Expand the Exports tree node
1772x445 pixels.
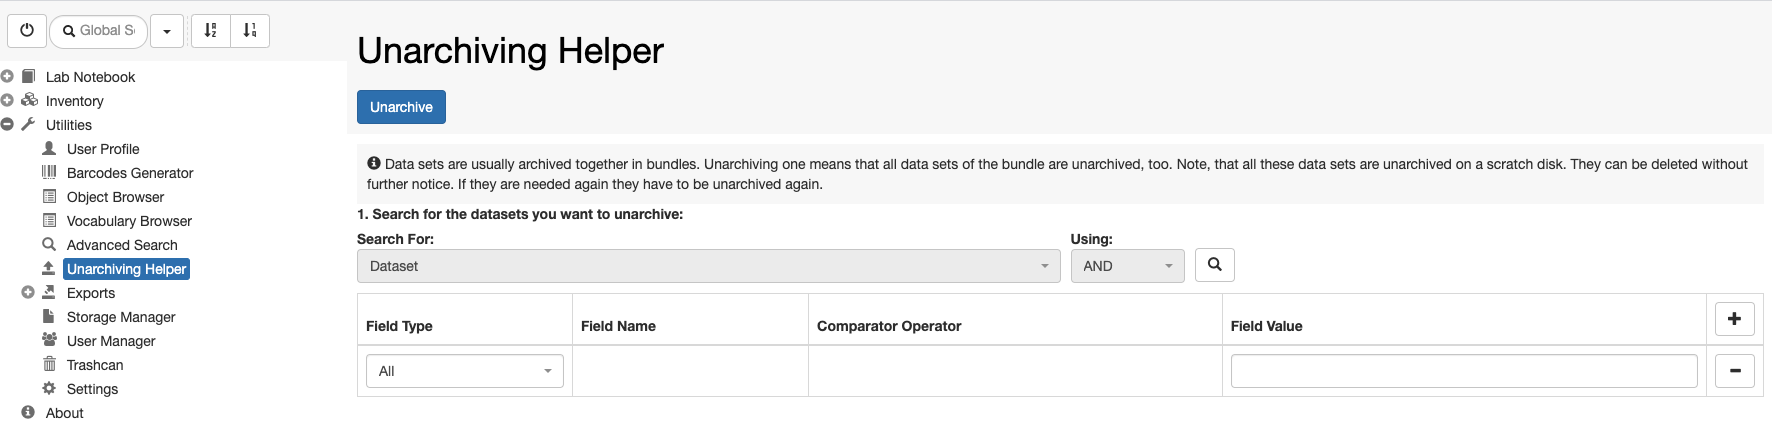28,293
